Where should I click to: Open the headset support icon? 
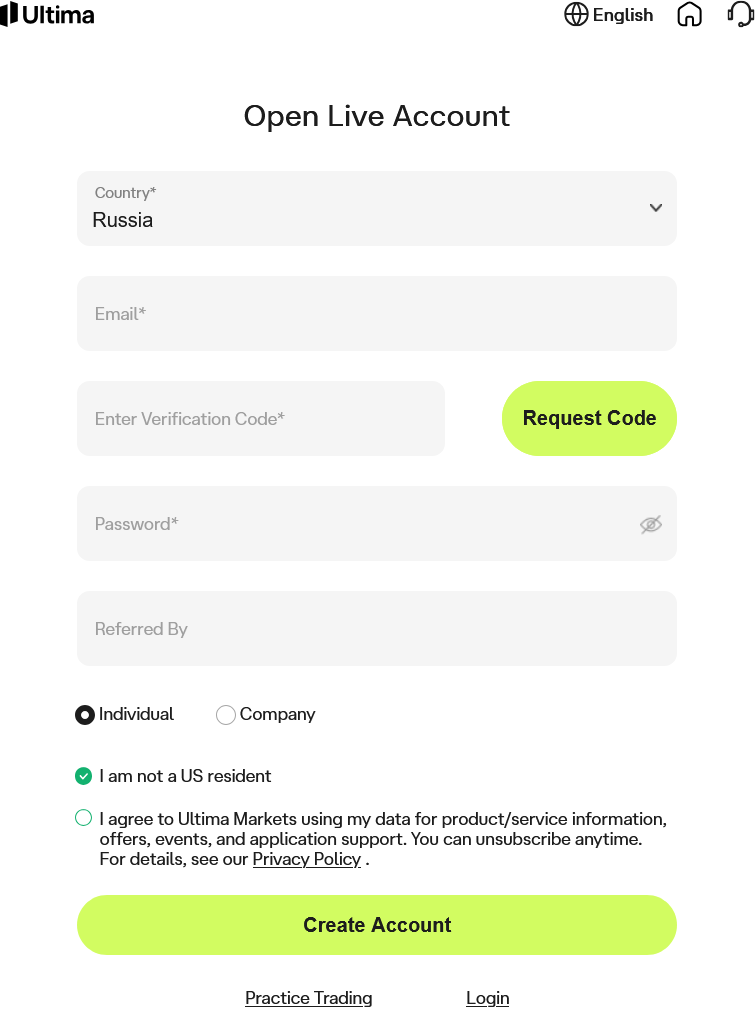740,15
